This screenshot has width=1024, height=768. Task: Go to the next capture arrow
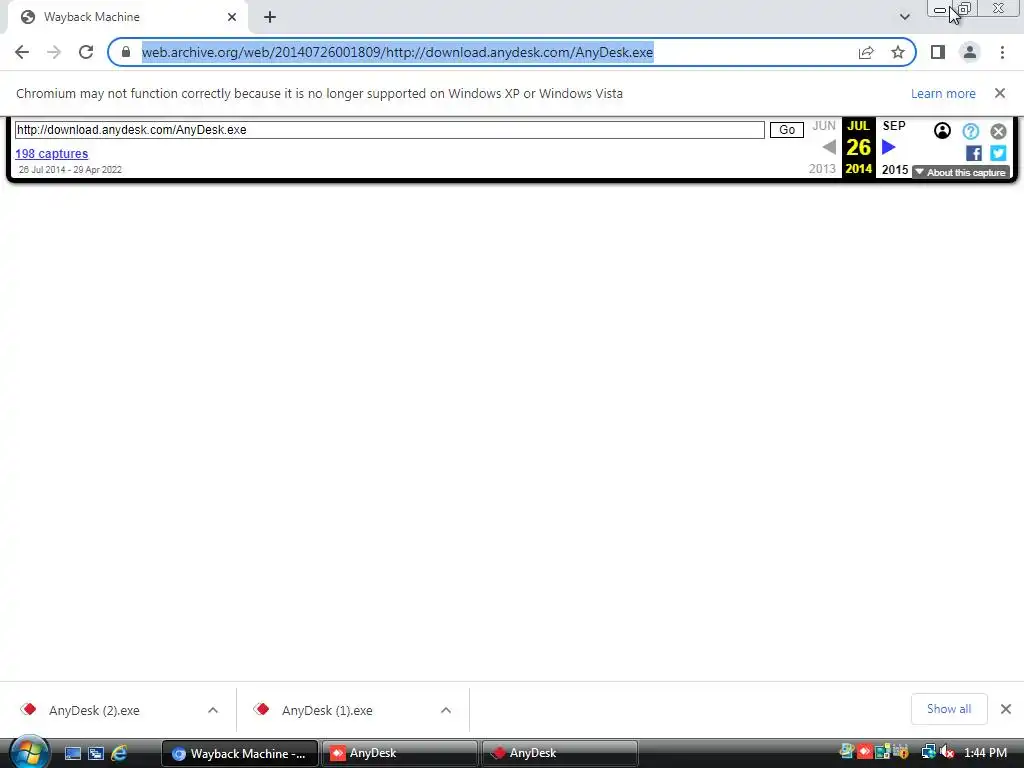point(889,148)
